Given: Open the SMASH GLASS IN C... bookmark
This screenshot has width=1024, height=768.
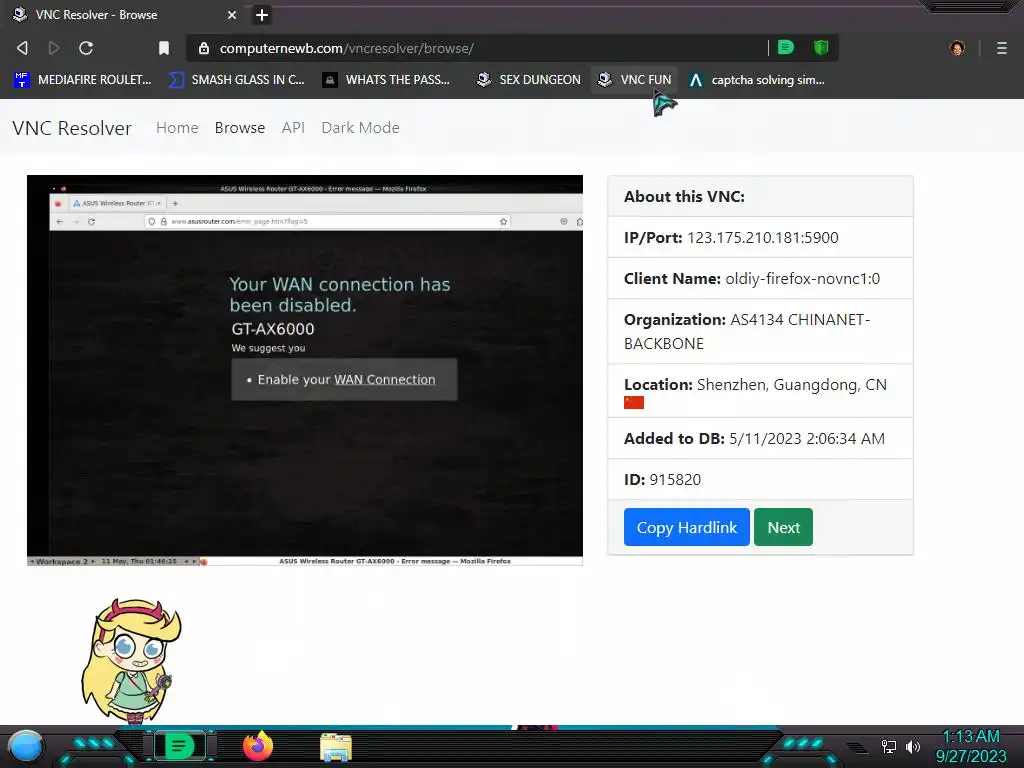Looking at the screenshot, I should click(x=236, y=80).
